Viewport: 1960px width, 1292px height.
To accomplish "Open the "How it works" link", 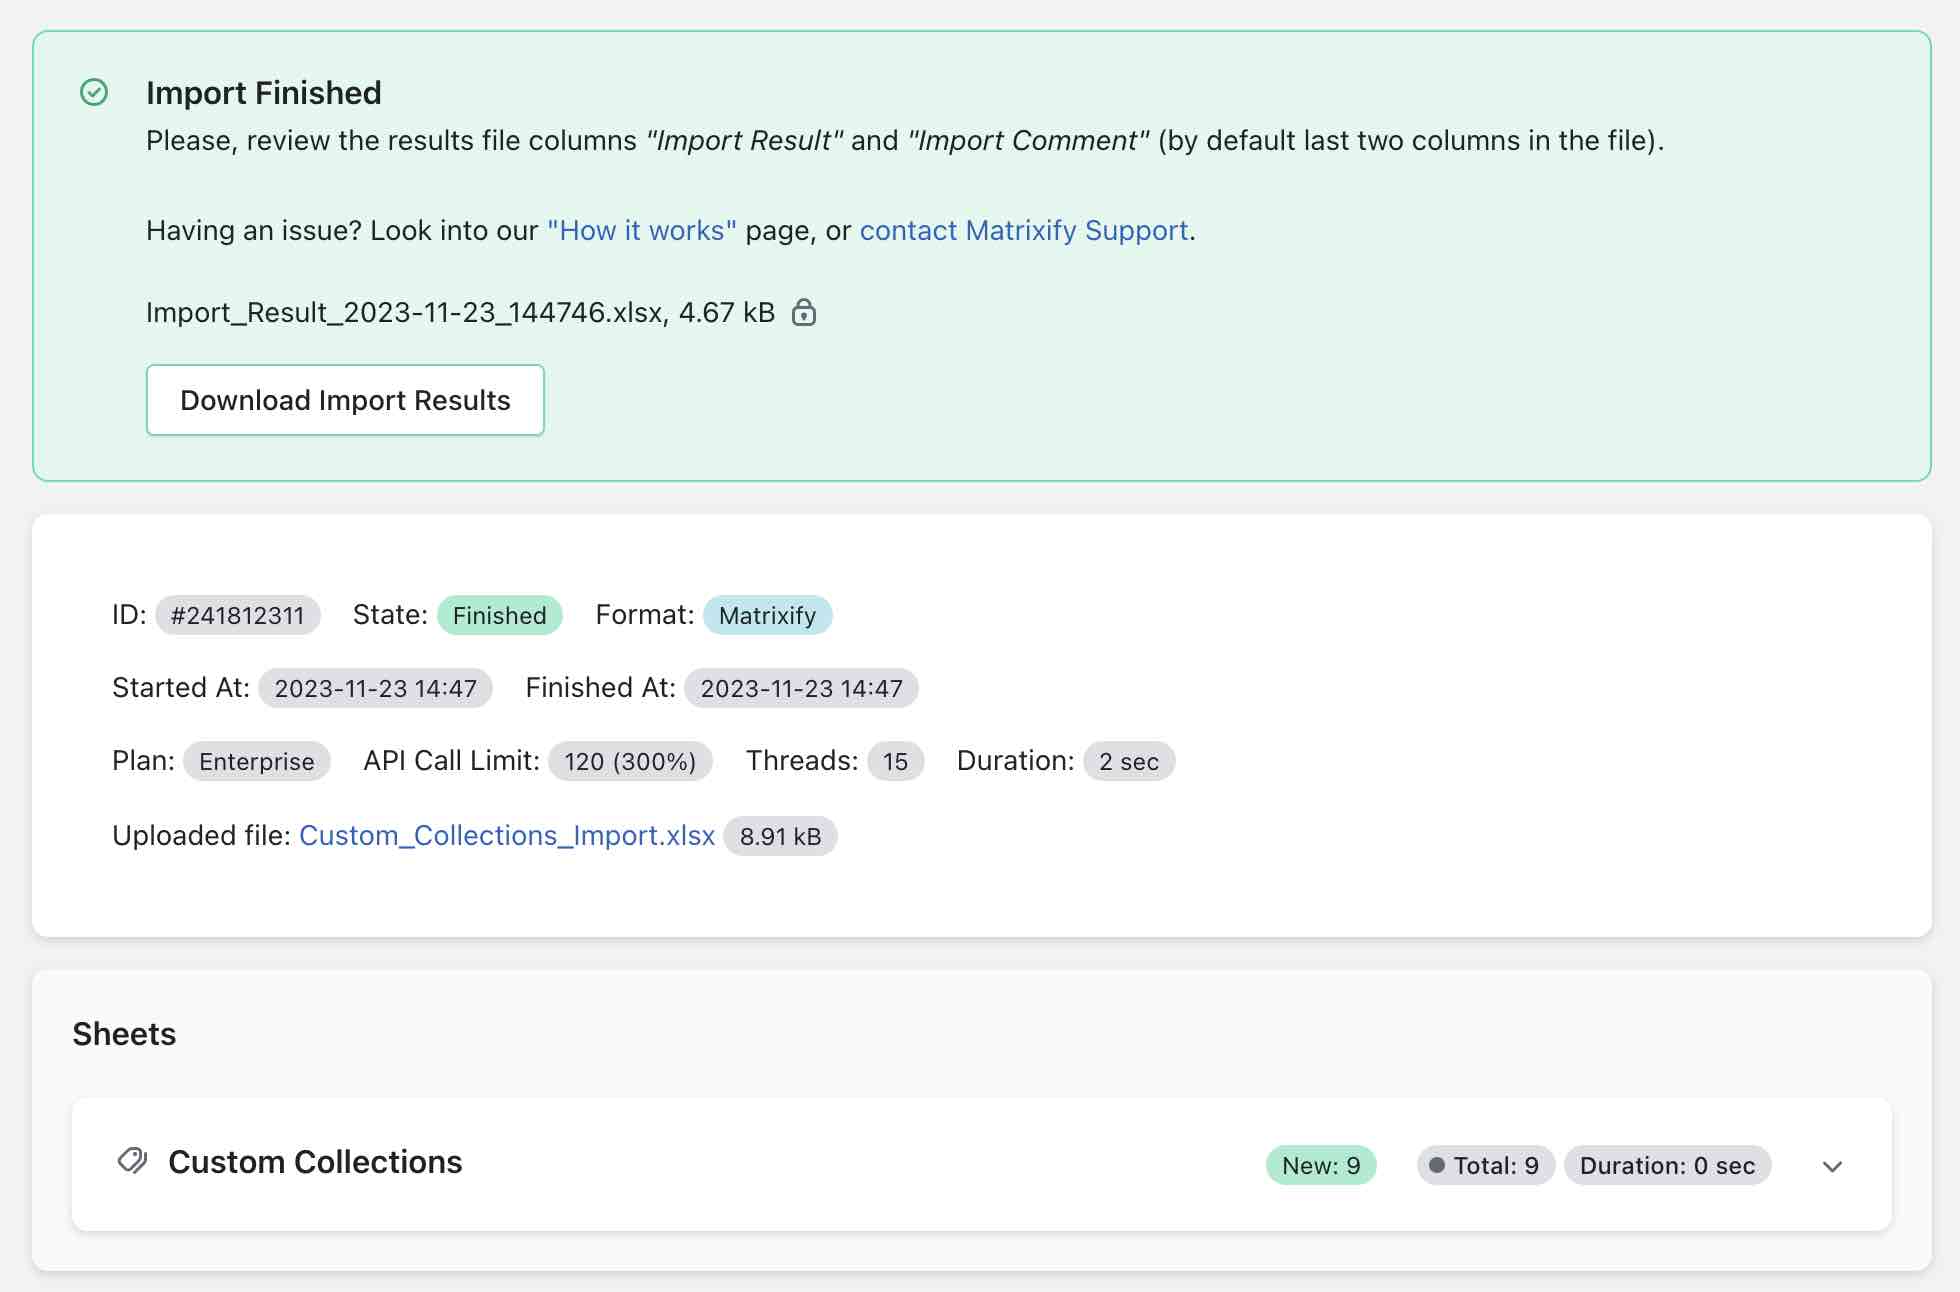I will (x=641, y=231).
